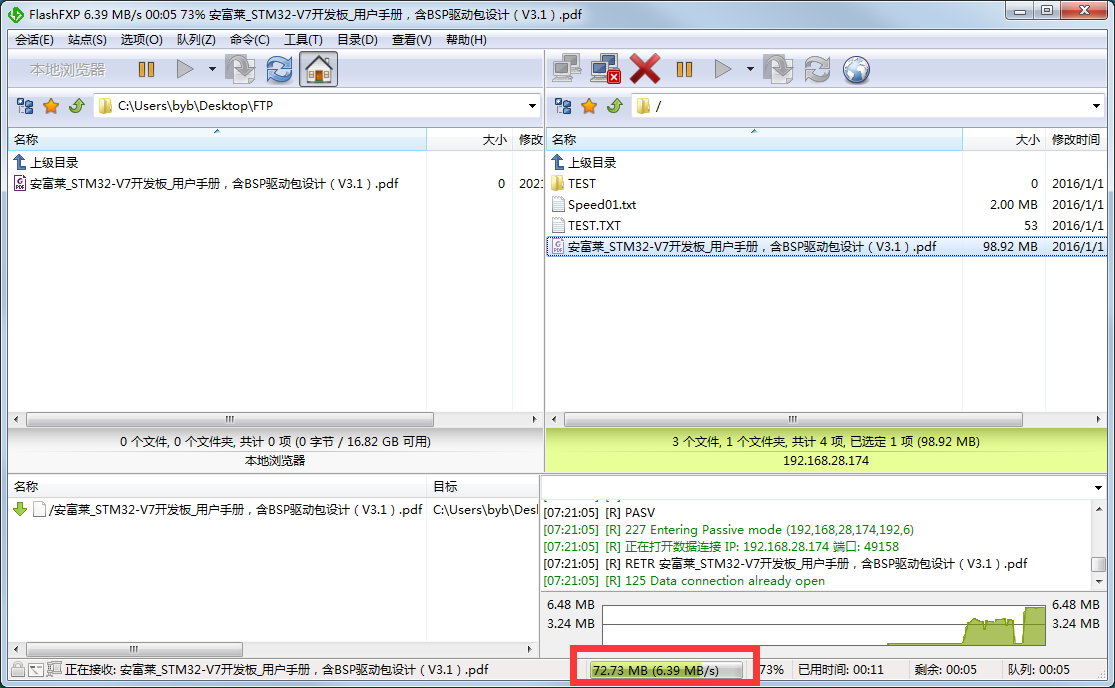Sort the remote list by the 大小 column header
Screen dimensions: 1115x688
pos(1003,139)
